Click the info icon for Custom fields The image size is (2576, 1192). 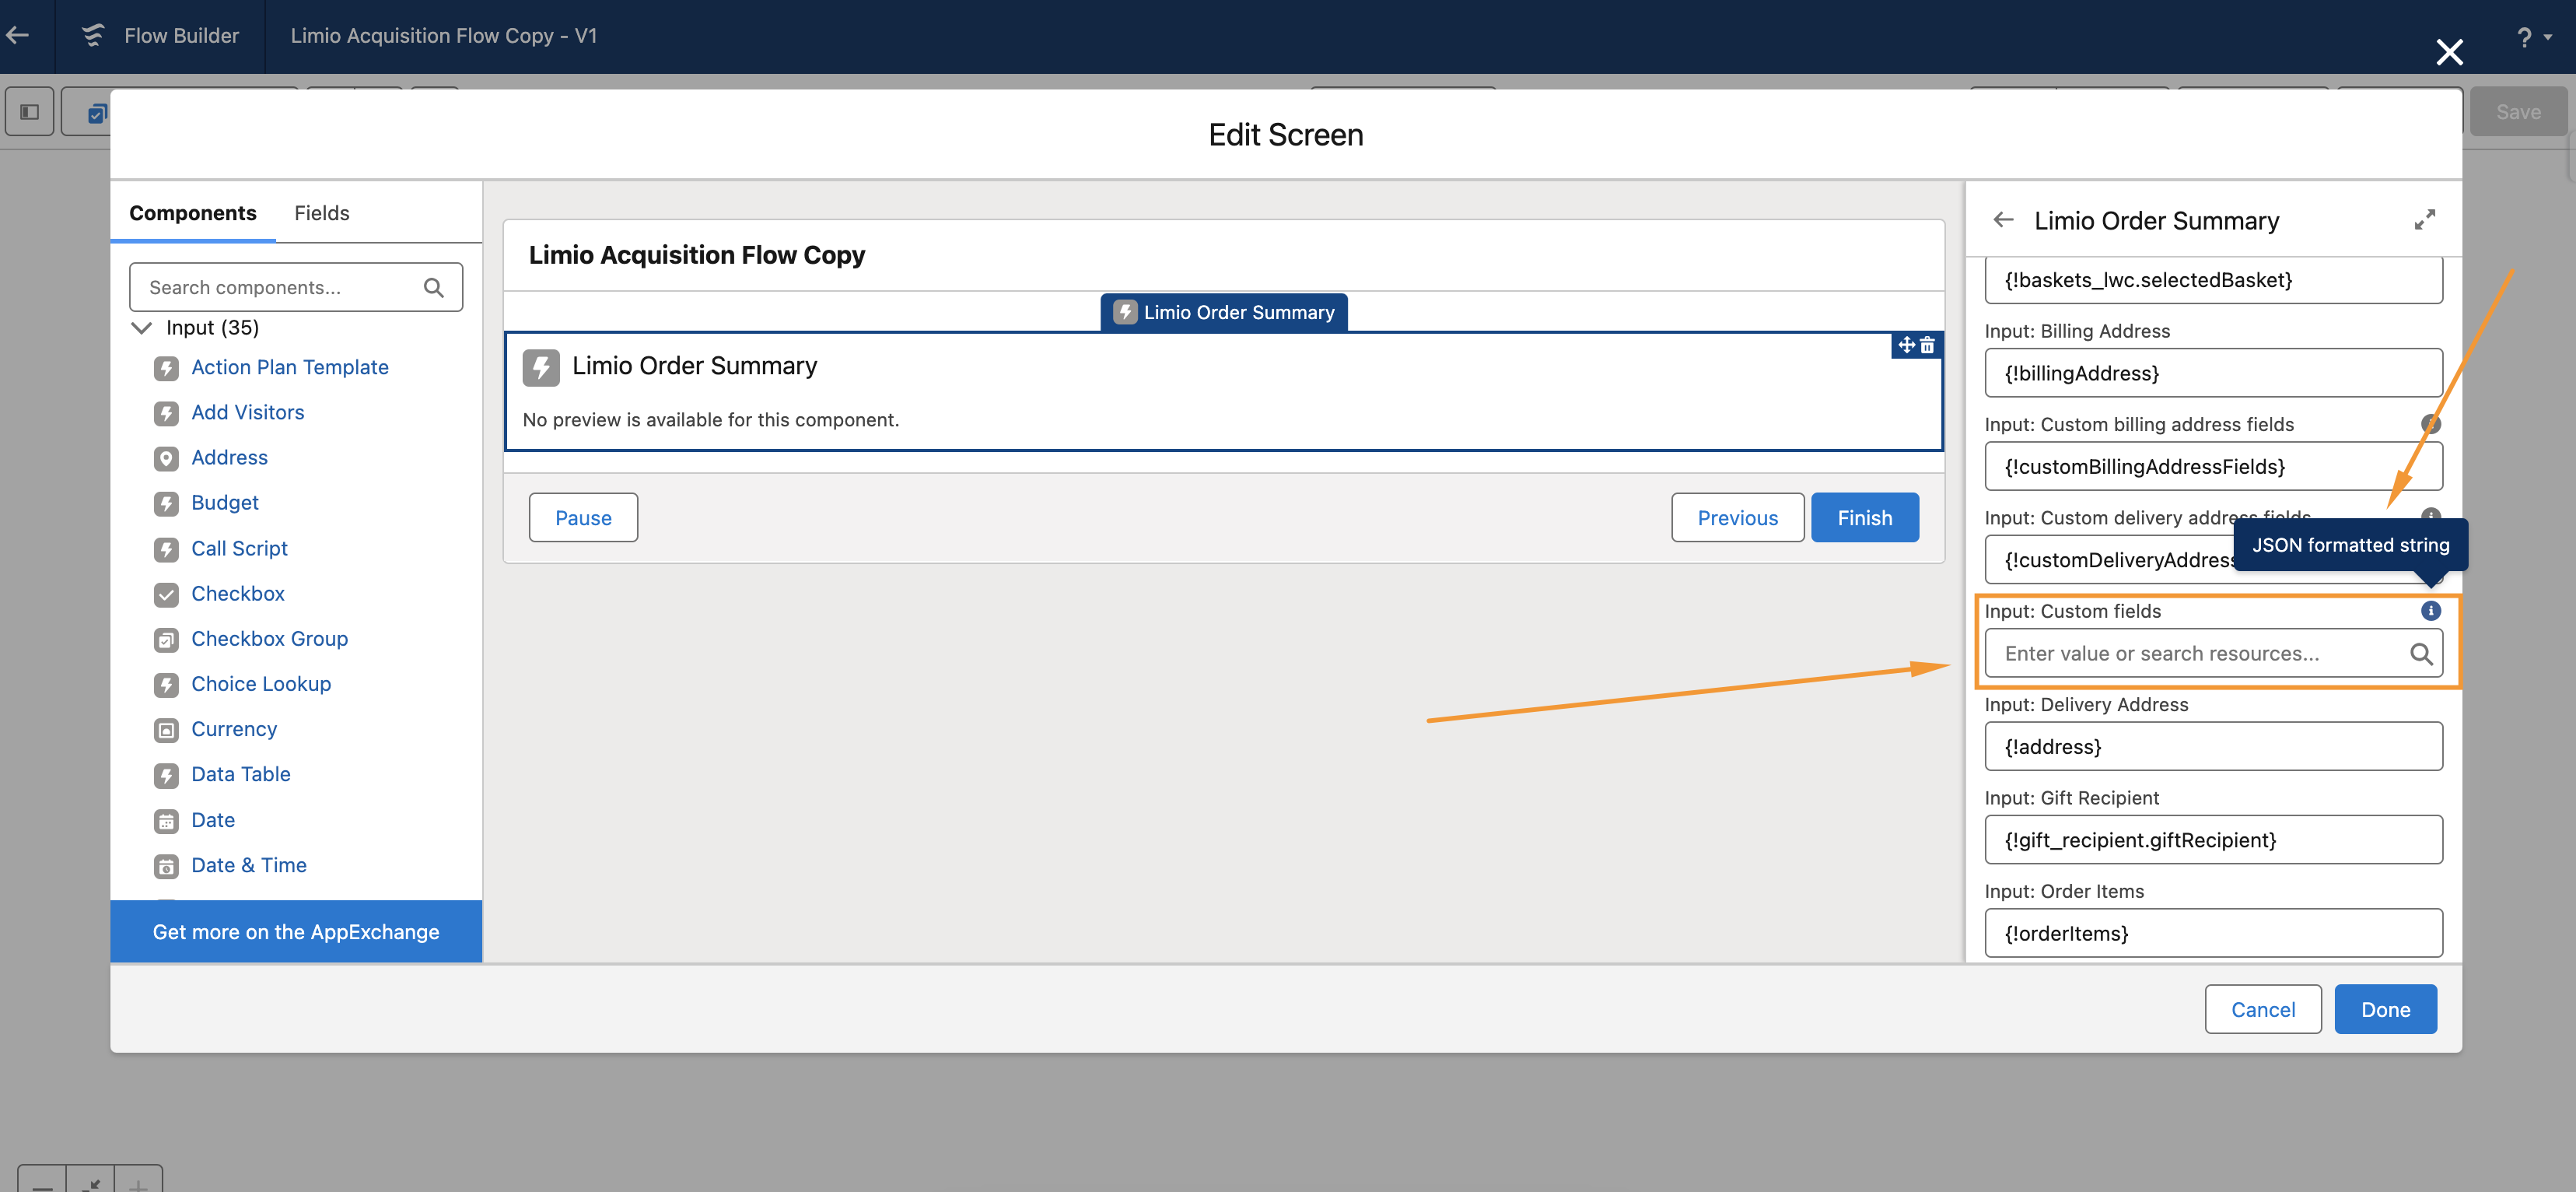(2430, 610)
